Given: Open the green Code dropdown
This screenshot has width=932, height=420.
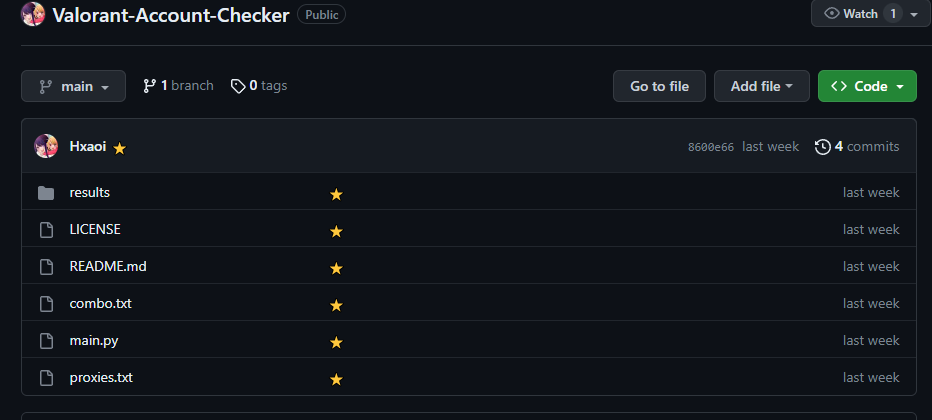Looking at the screenshot, I should [x=867, y=86].
